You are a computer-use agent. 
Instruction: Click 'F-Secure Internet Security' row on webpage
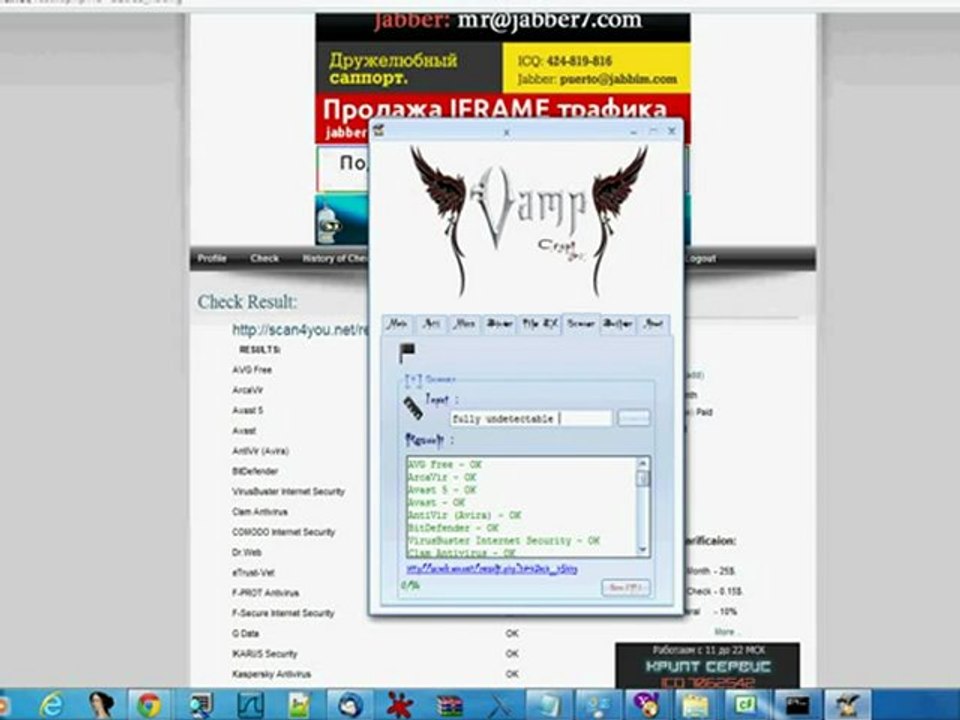click(283, 613)
